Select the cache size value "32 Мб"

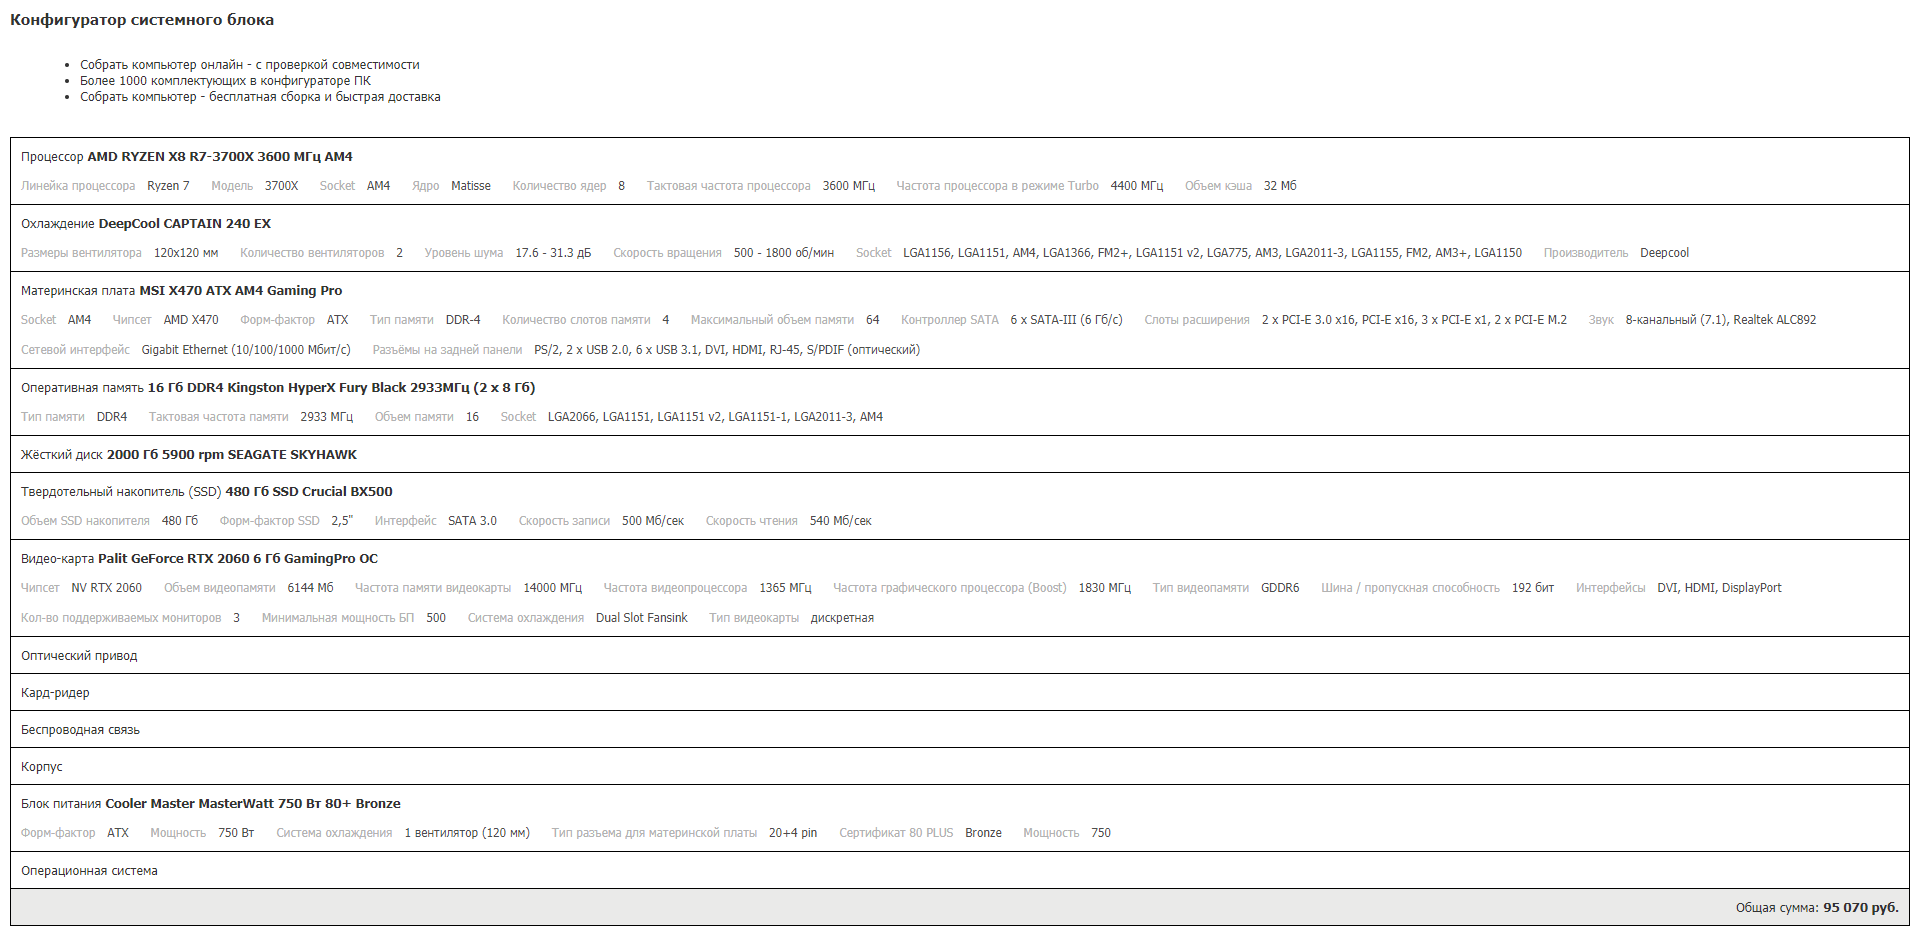click(1280, 186)
